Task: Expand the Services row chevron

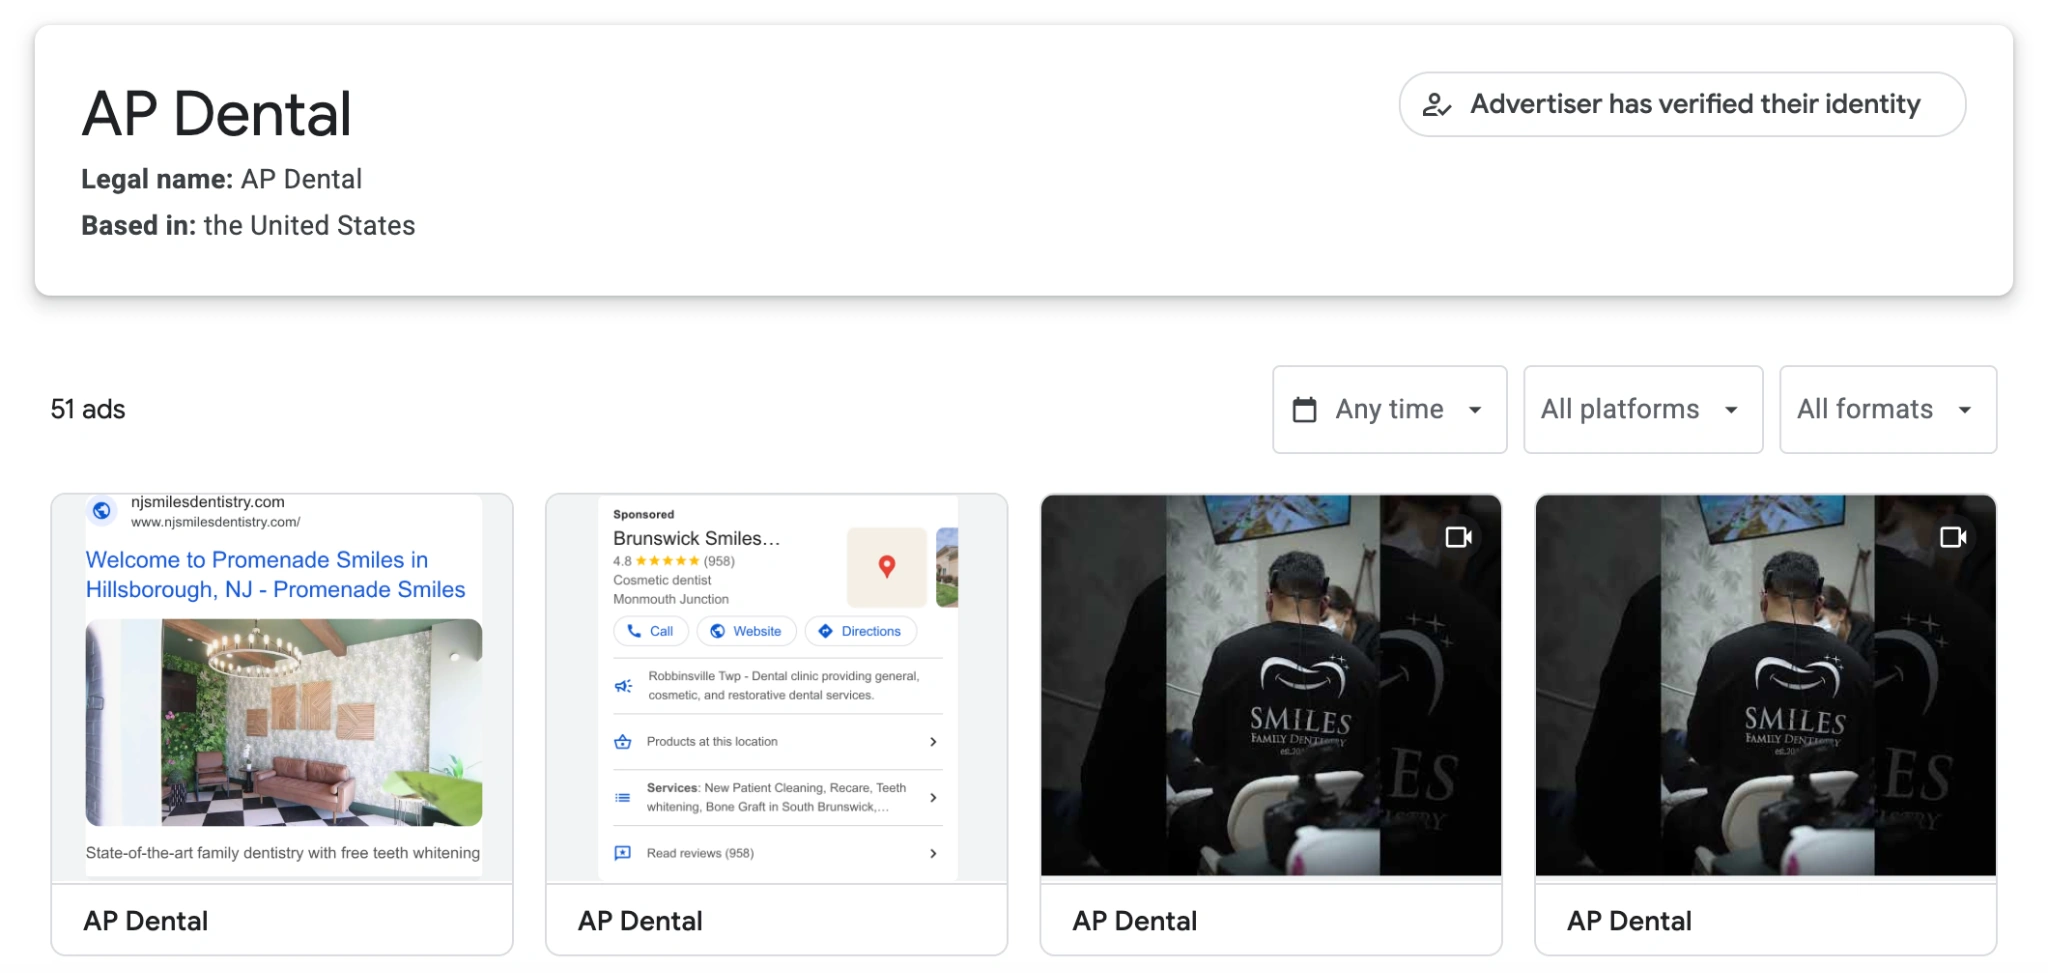Action: point(933,798)
